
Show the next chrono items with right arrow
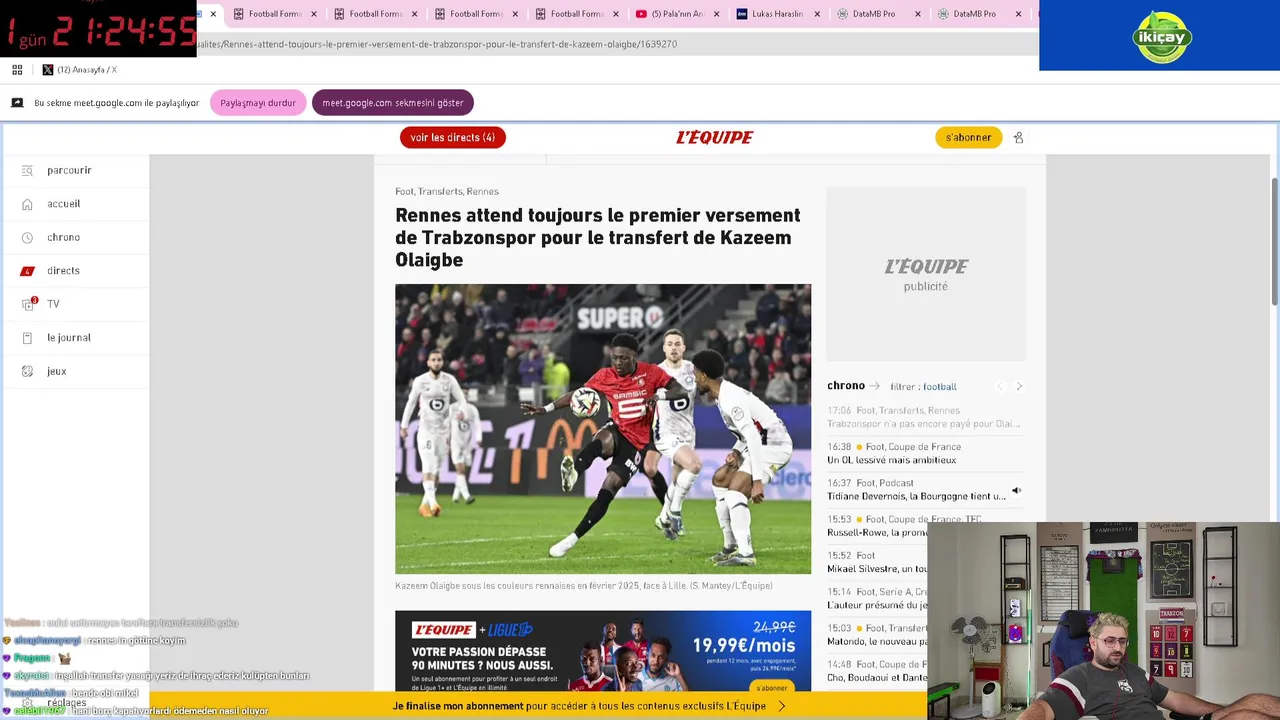[x=1019, y=386]
